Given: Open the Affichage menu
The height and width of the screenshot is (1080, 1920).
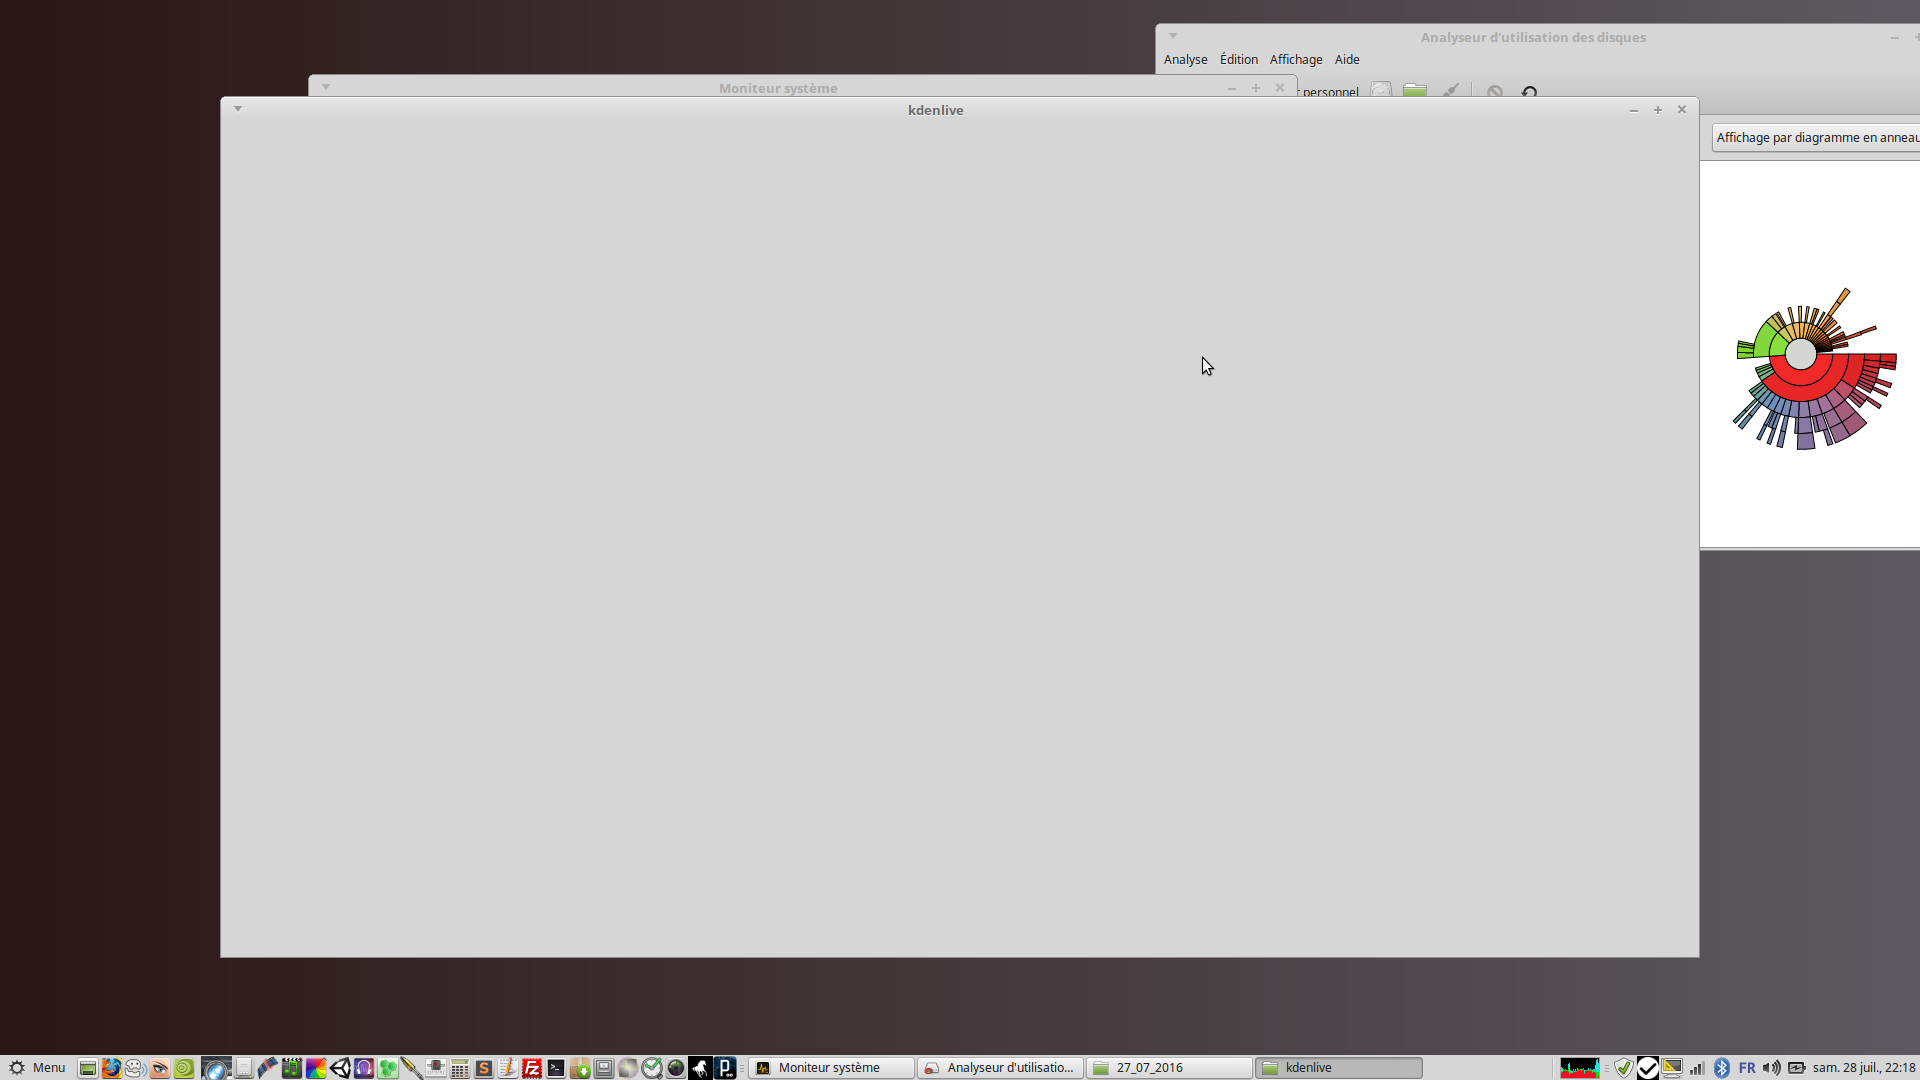Looking at the screenshot, I should pyautogui.click(x=1295, y=60).
